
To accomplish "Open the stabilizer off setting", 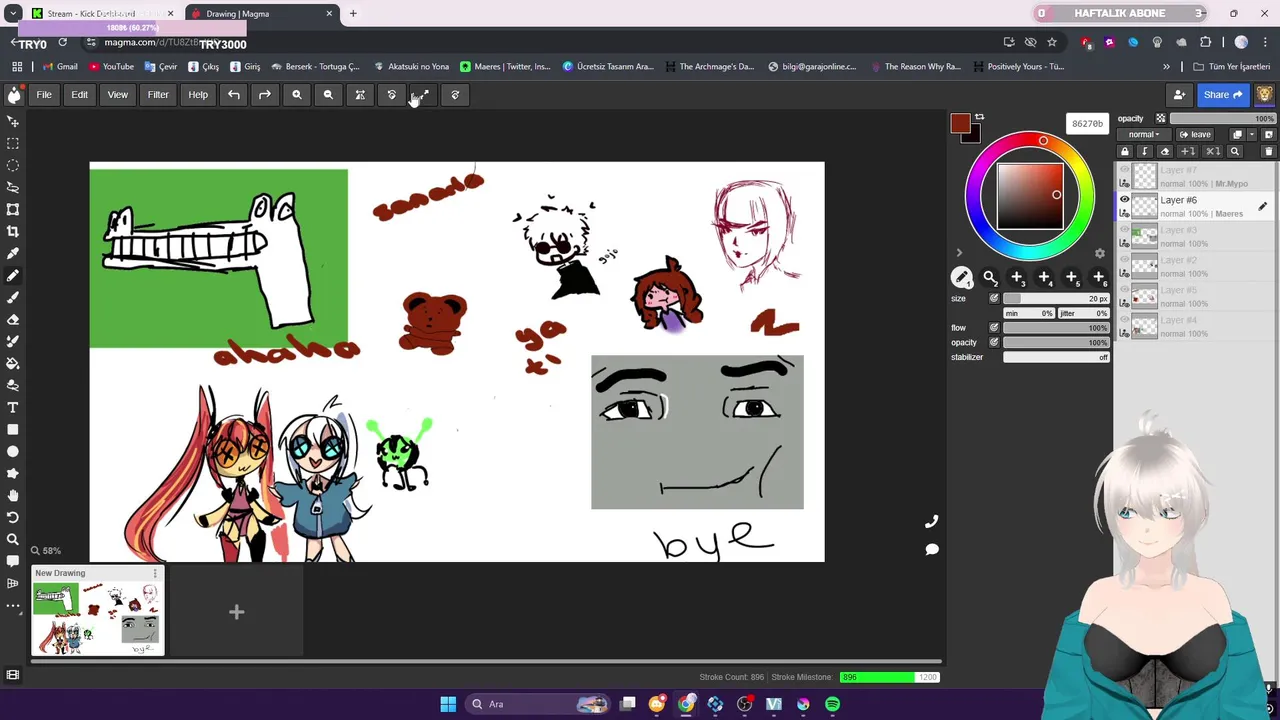I will 1056,357.
